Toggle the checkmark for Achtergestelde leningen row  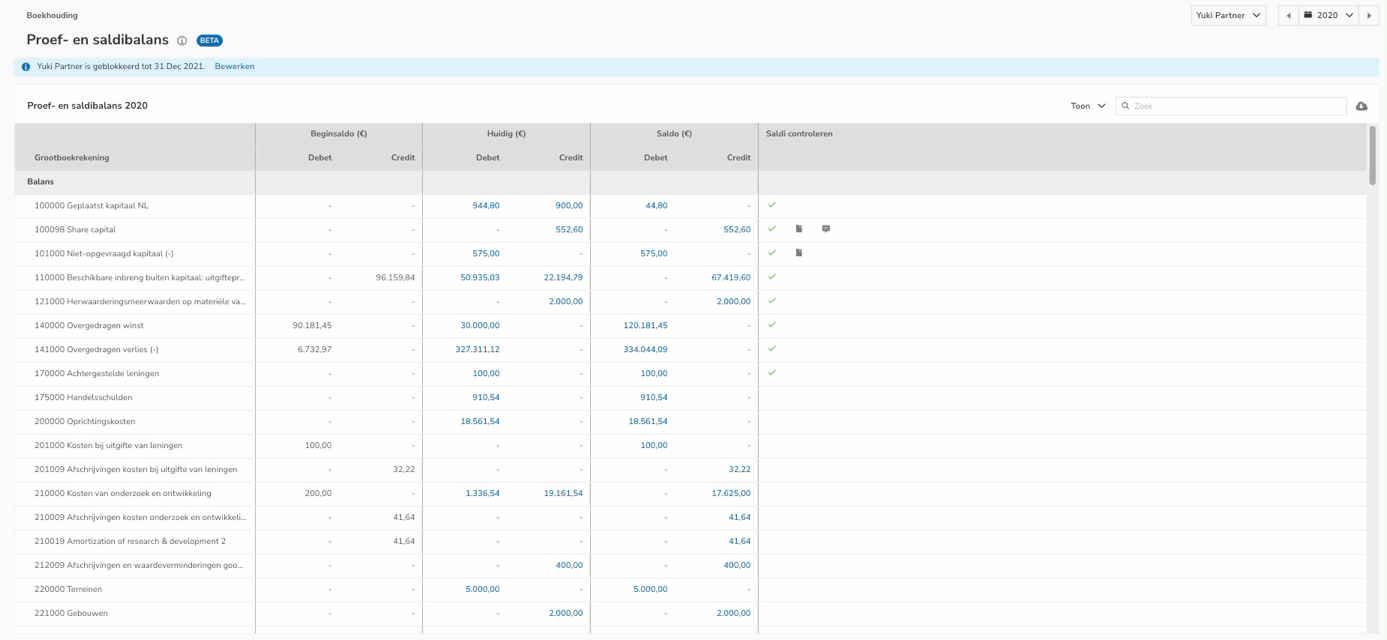772,373
